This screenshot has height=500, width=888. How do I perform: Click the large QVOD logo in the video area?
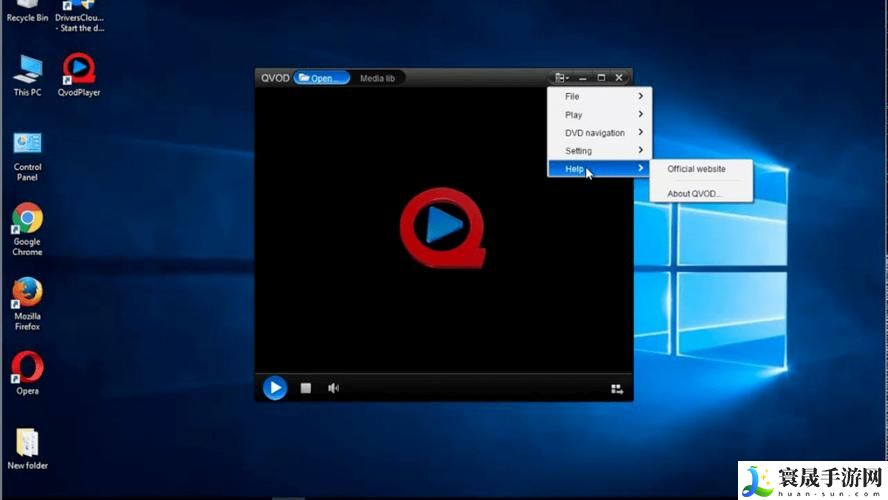click(443, 227)
